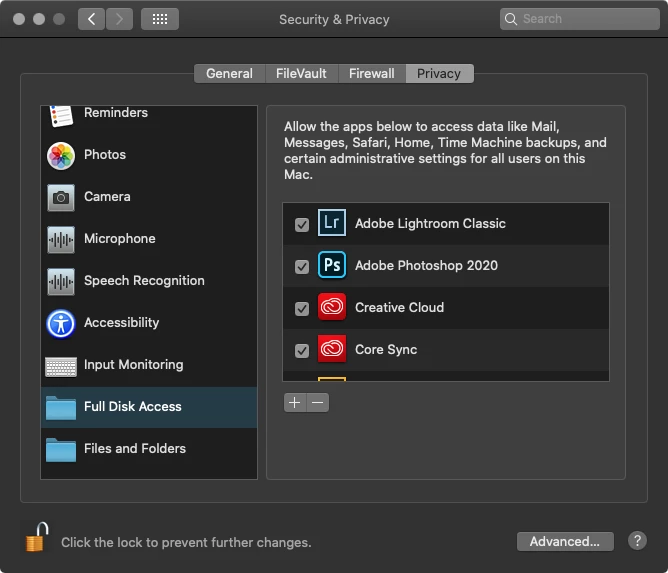Click the Core Sync red icon
Screen dimensions: 668x573
332,348
